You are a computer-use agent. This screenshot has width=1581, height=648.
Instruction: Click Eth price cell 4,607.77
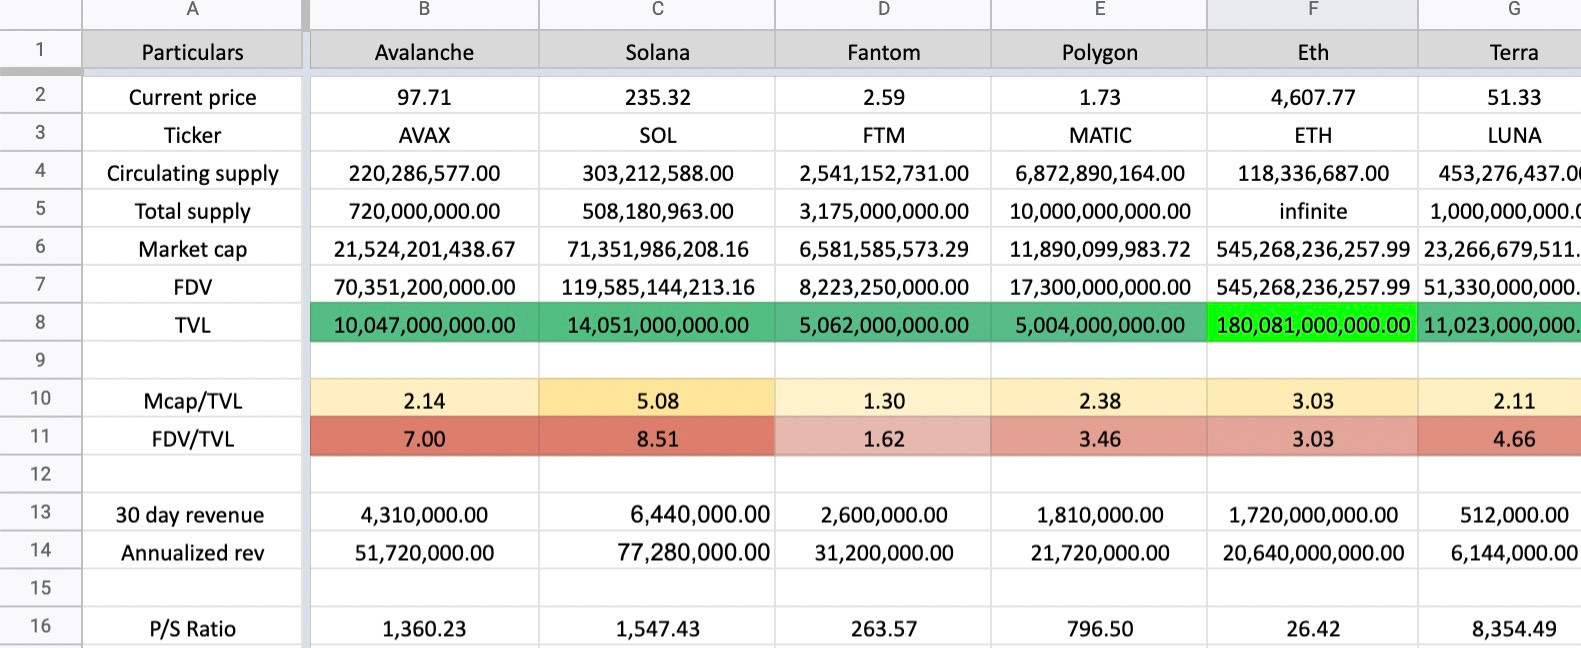click(x=1312, y=97)
